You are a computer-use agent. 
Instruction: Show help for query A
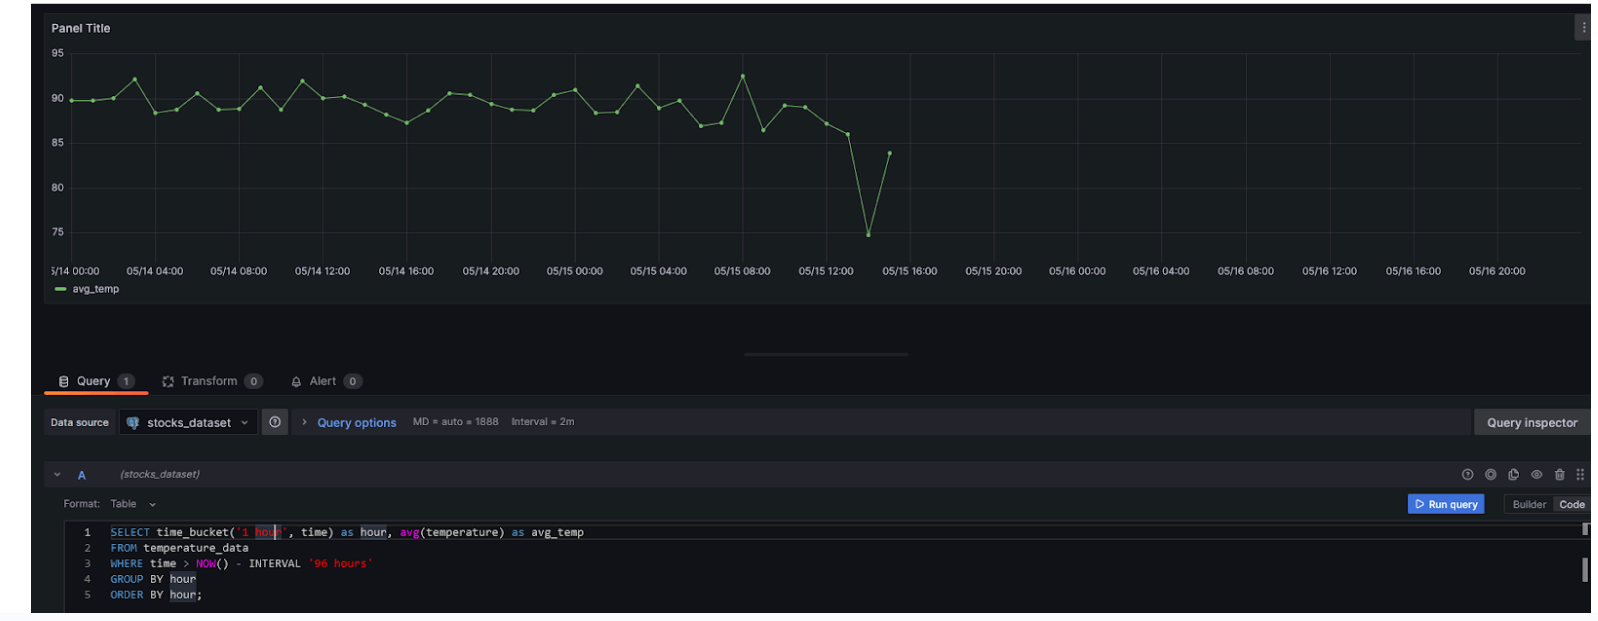[x=1467, y=475]
